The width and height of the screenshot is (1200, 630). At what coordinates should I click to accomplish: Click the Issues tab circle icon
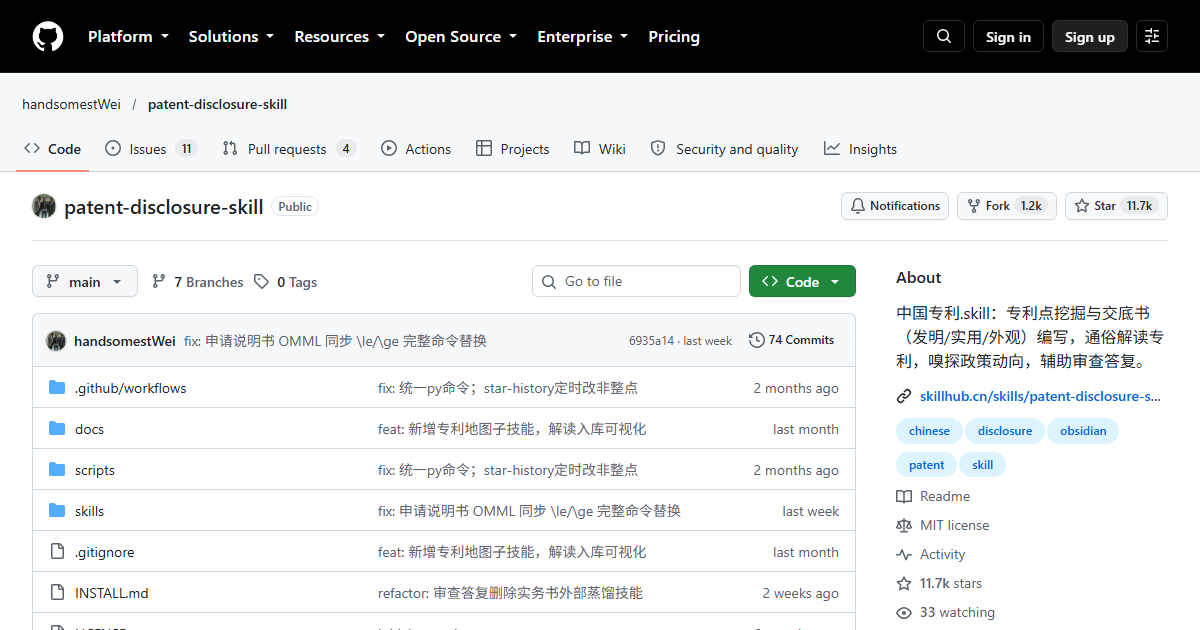click(113, 148)
